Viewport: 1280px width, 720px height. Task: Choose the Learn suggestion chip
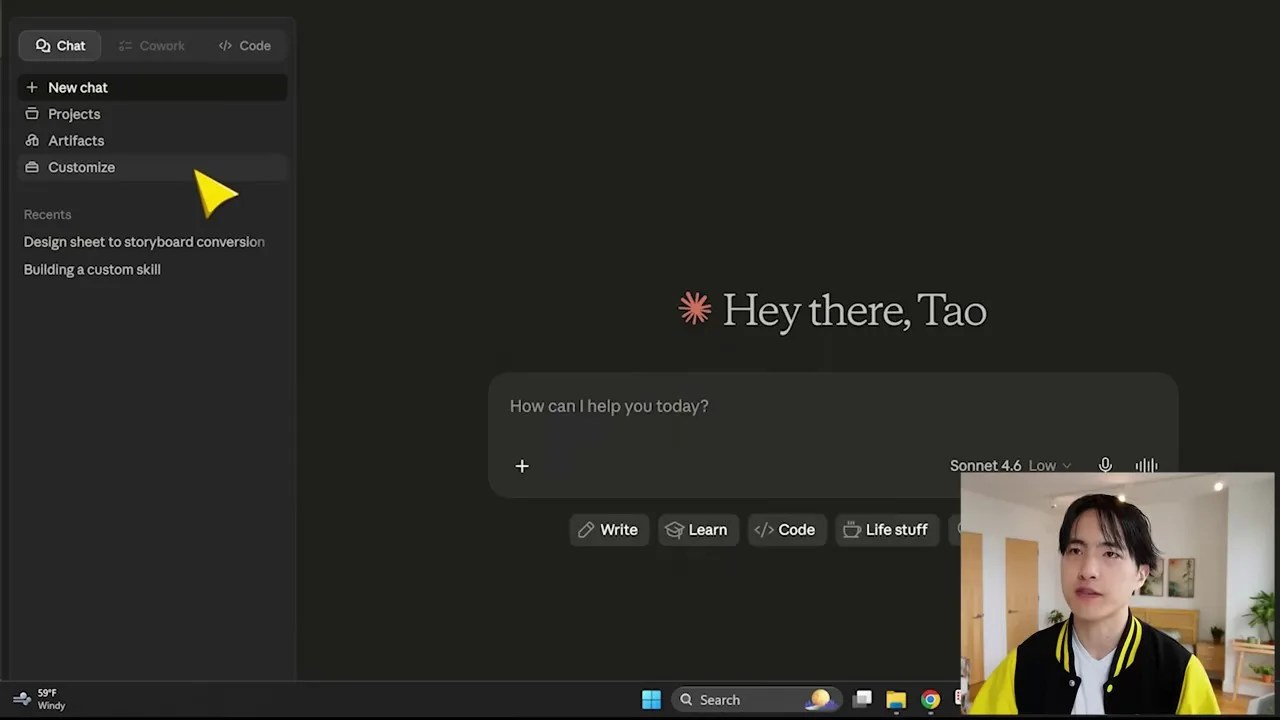point(697,530)
